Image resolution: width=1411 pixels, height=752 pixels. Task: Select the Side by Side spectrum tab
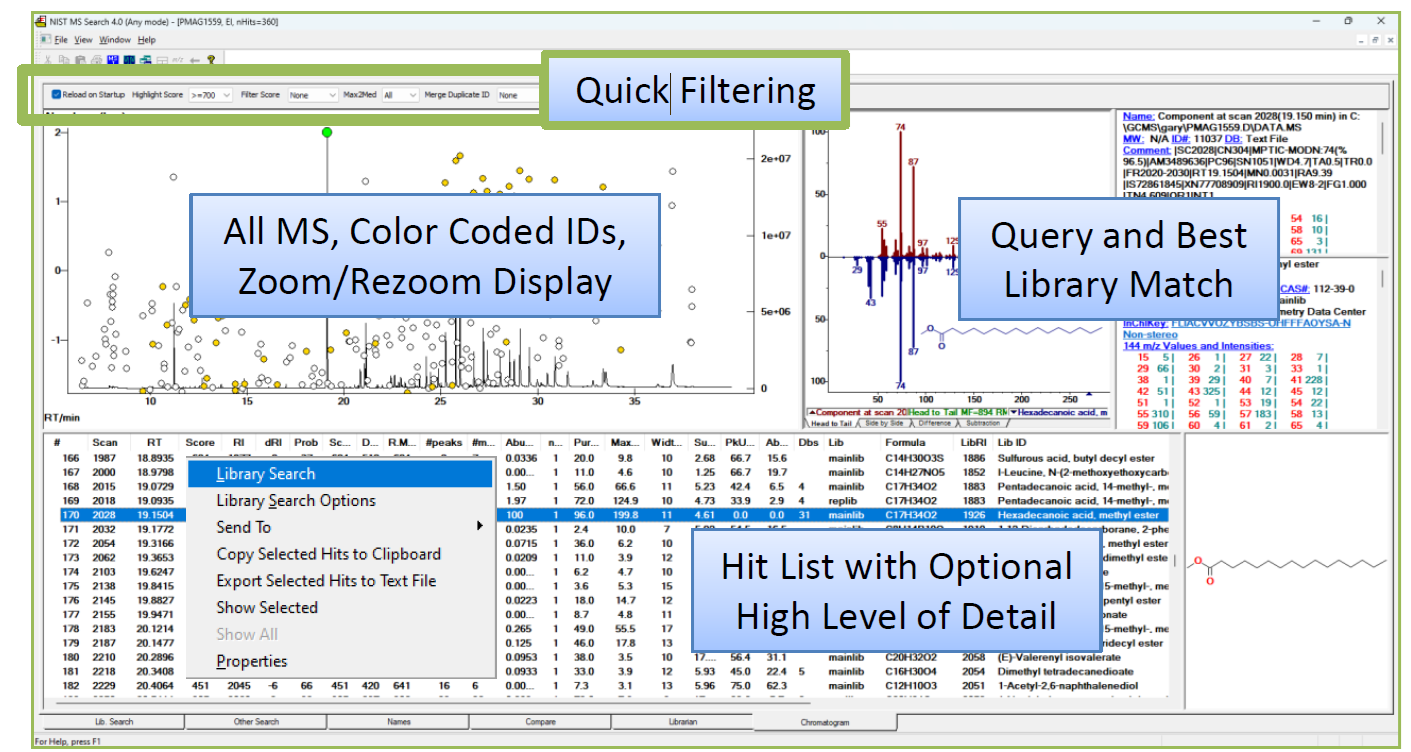pyautogui.click(x=885, y=423)
